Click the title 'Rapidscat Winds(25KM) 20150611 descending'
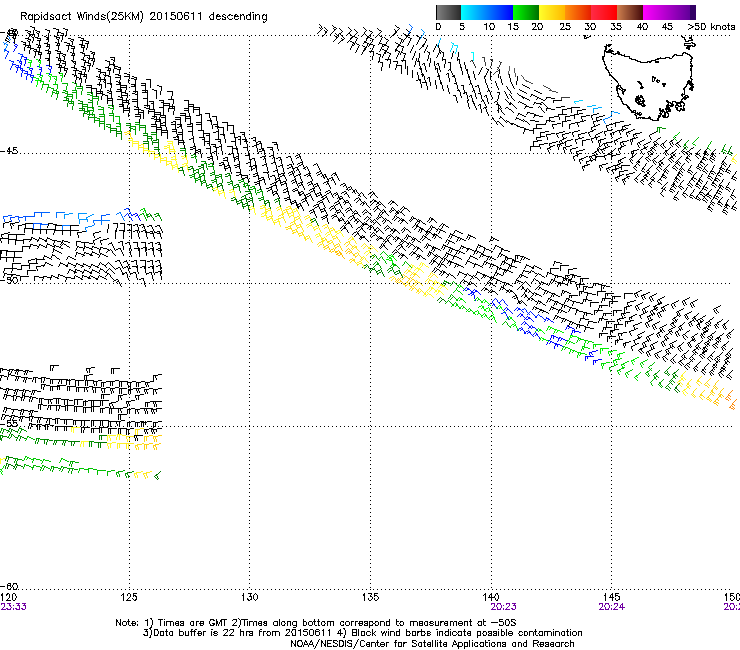The image size is (740, 650). [143, 17]
